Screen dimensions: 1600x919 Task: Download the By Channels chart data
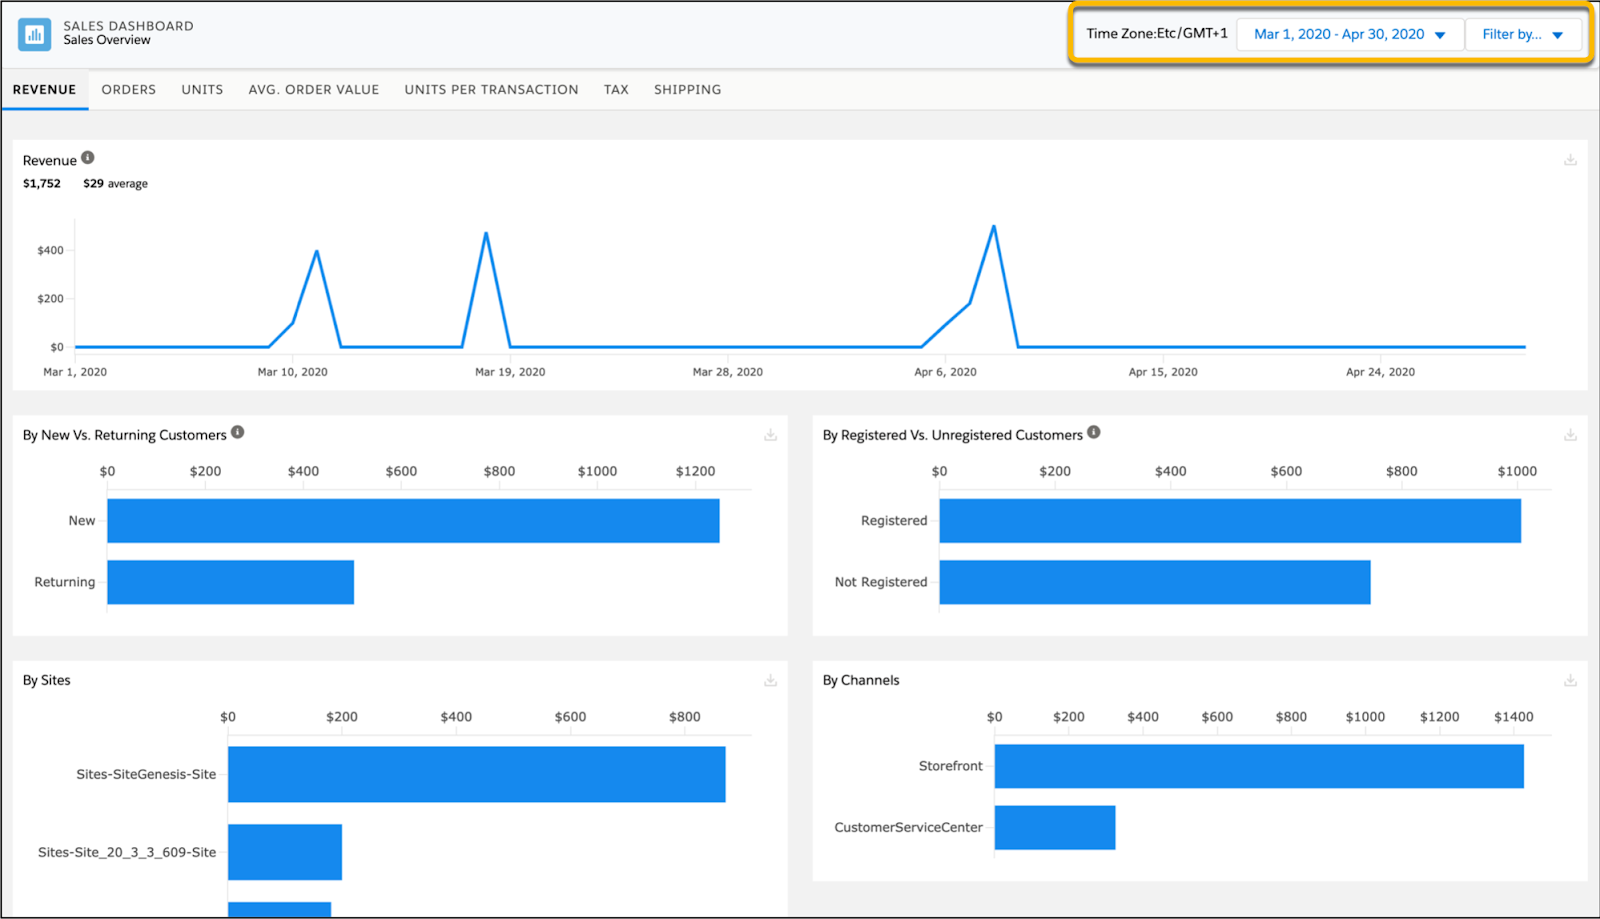tap(1570, 678)
